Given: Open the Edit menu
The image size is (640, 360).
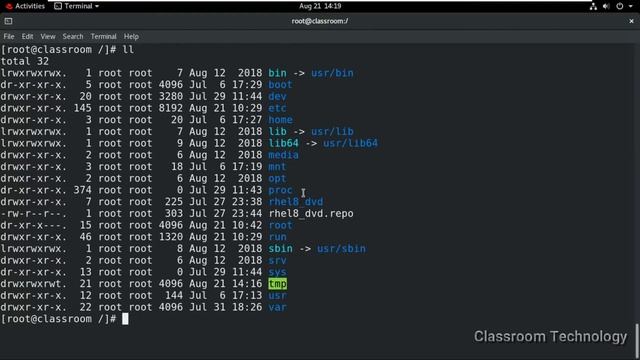Looking at the screenshot, I should (27, 36).
